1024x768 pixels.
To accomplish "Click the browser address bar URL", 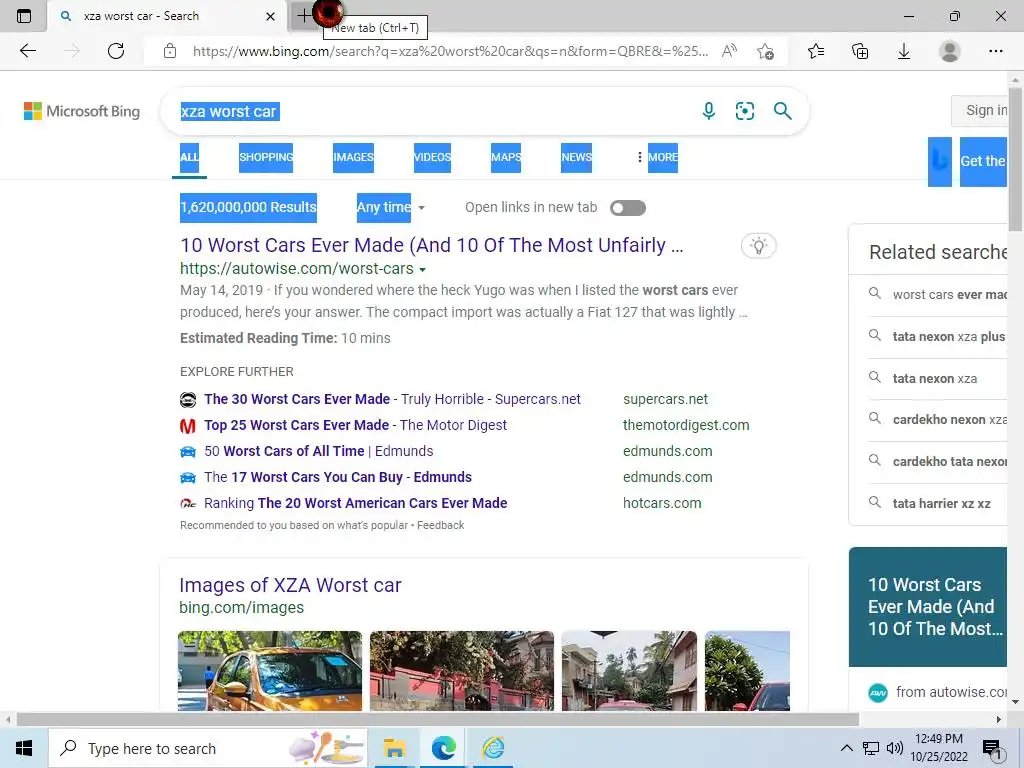I will (451, 51).
